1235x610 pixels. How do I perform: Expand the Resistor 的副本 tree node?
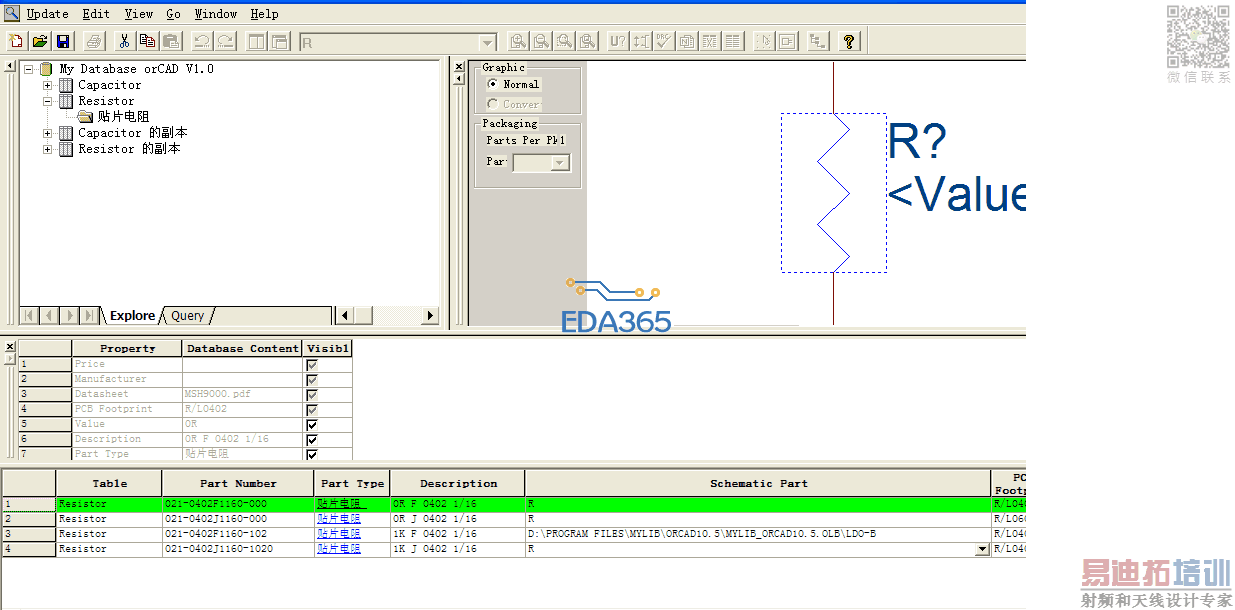[47, 149]
